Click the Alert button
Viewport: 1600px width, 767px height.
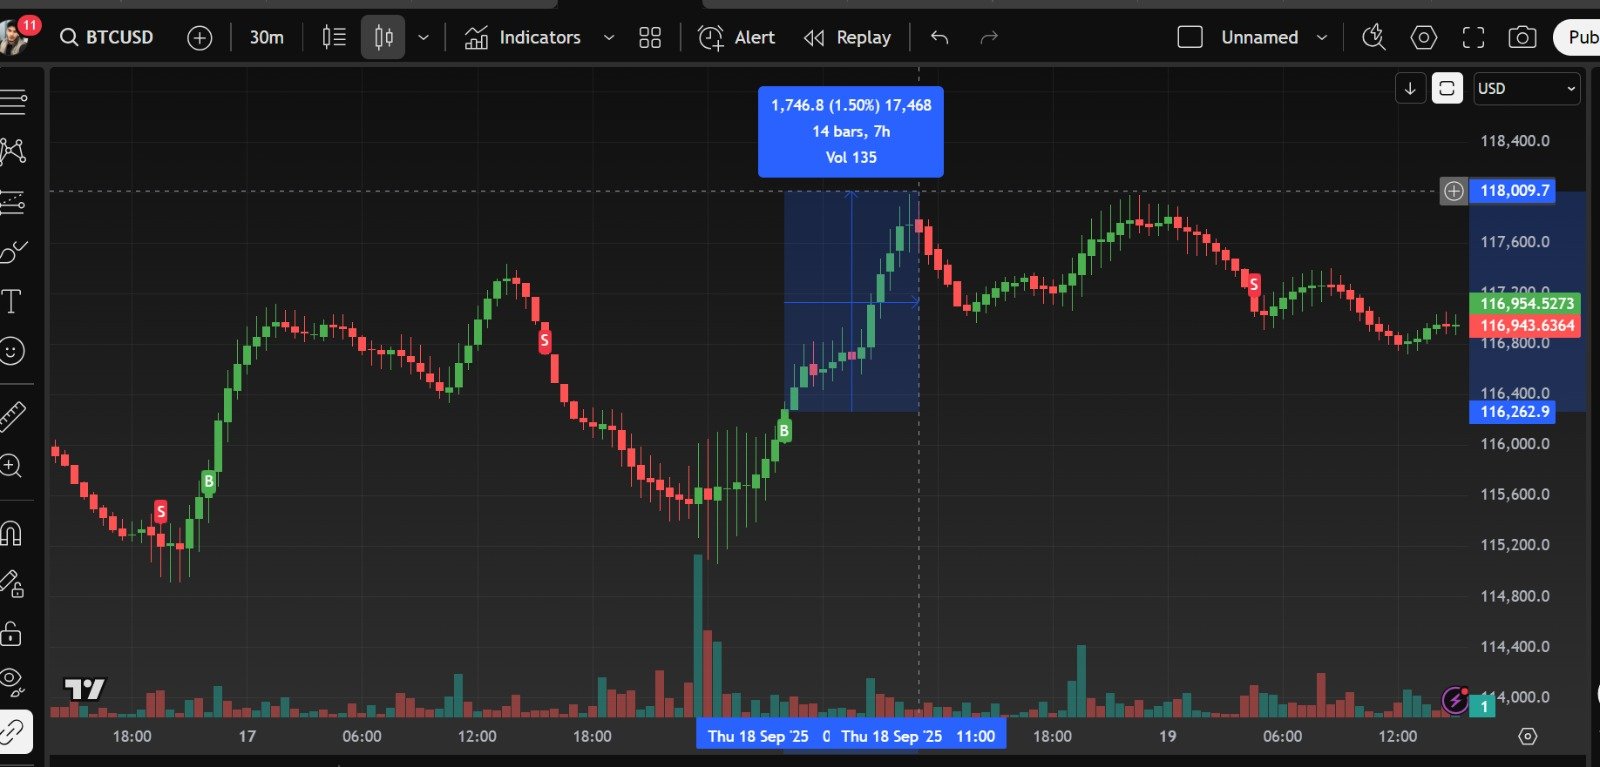point(737,38)
